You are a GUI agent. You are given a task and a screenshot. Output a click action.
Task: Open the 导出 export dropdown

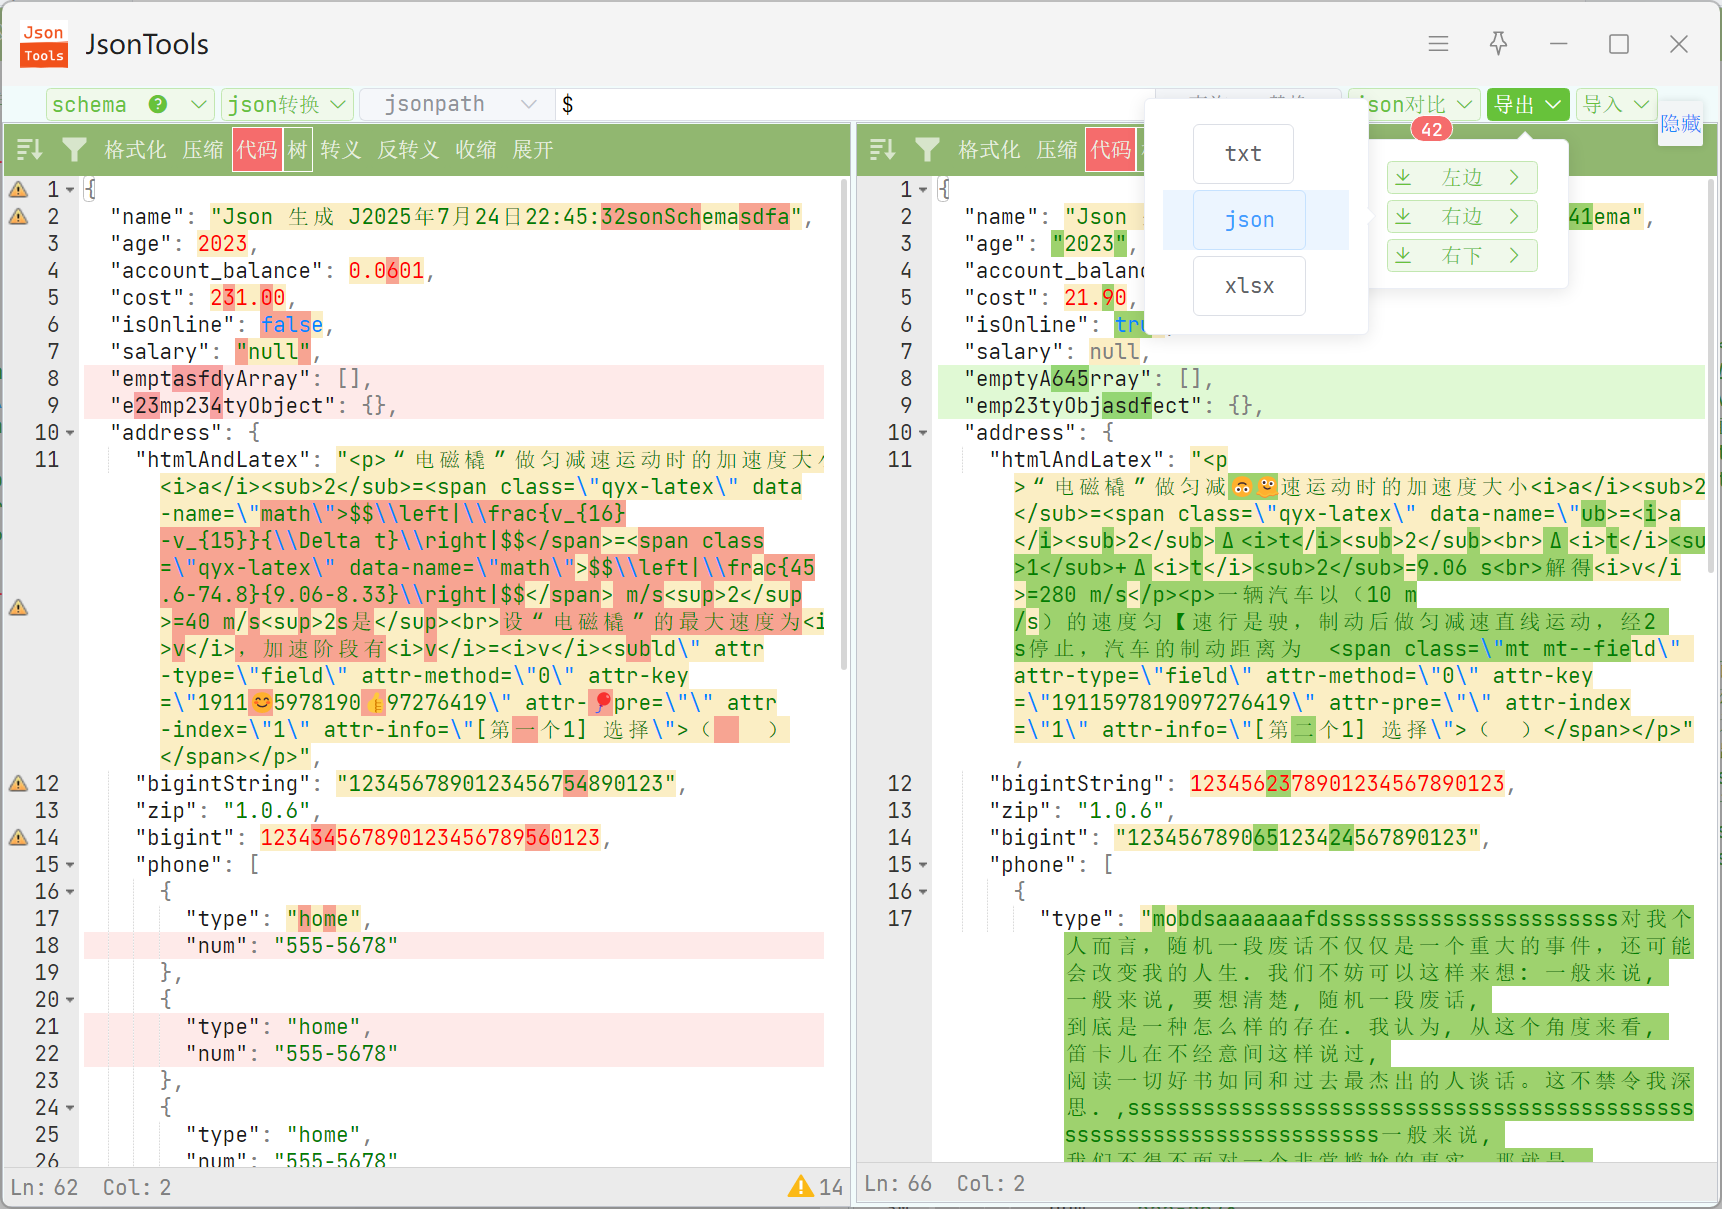[1527, 104]
